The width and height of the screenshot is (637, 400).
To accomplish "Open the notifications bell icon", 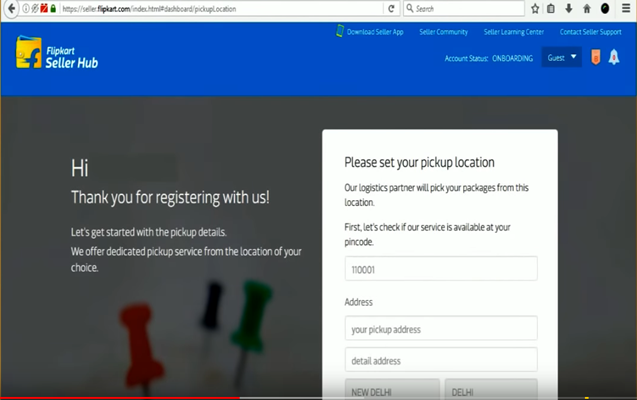I will (x=614, y=58).
